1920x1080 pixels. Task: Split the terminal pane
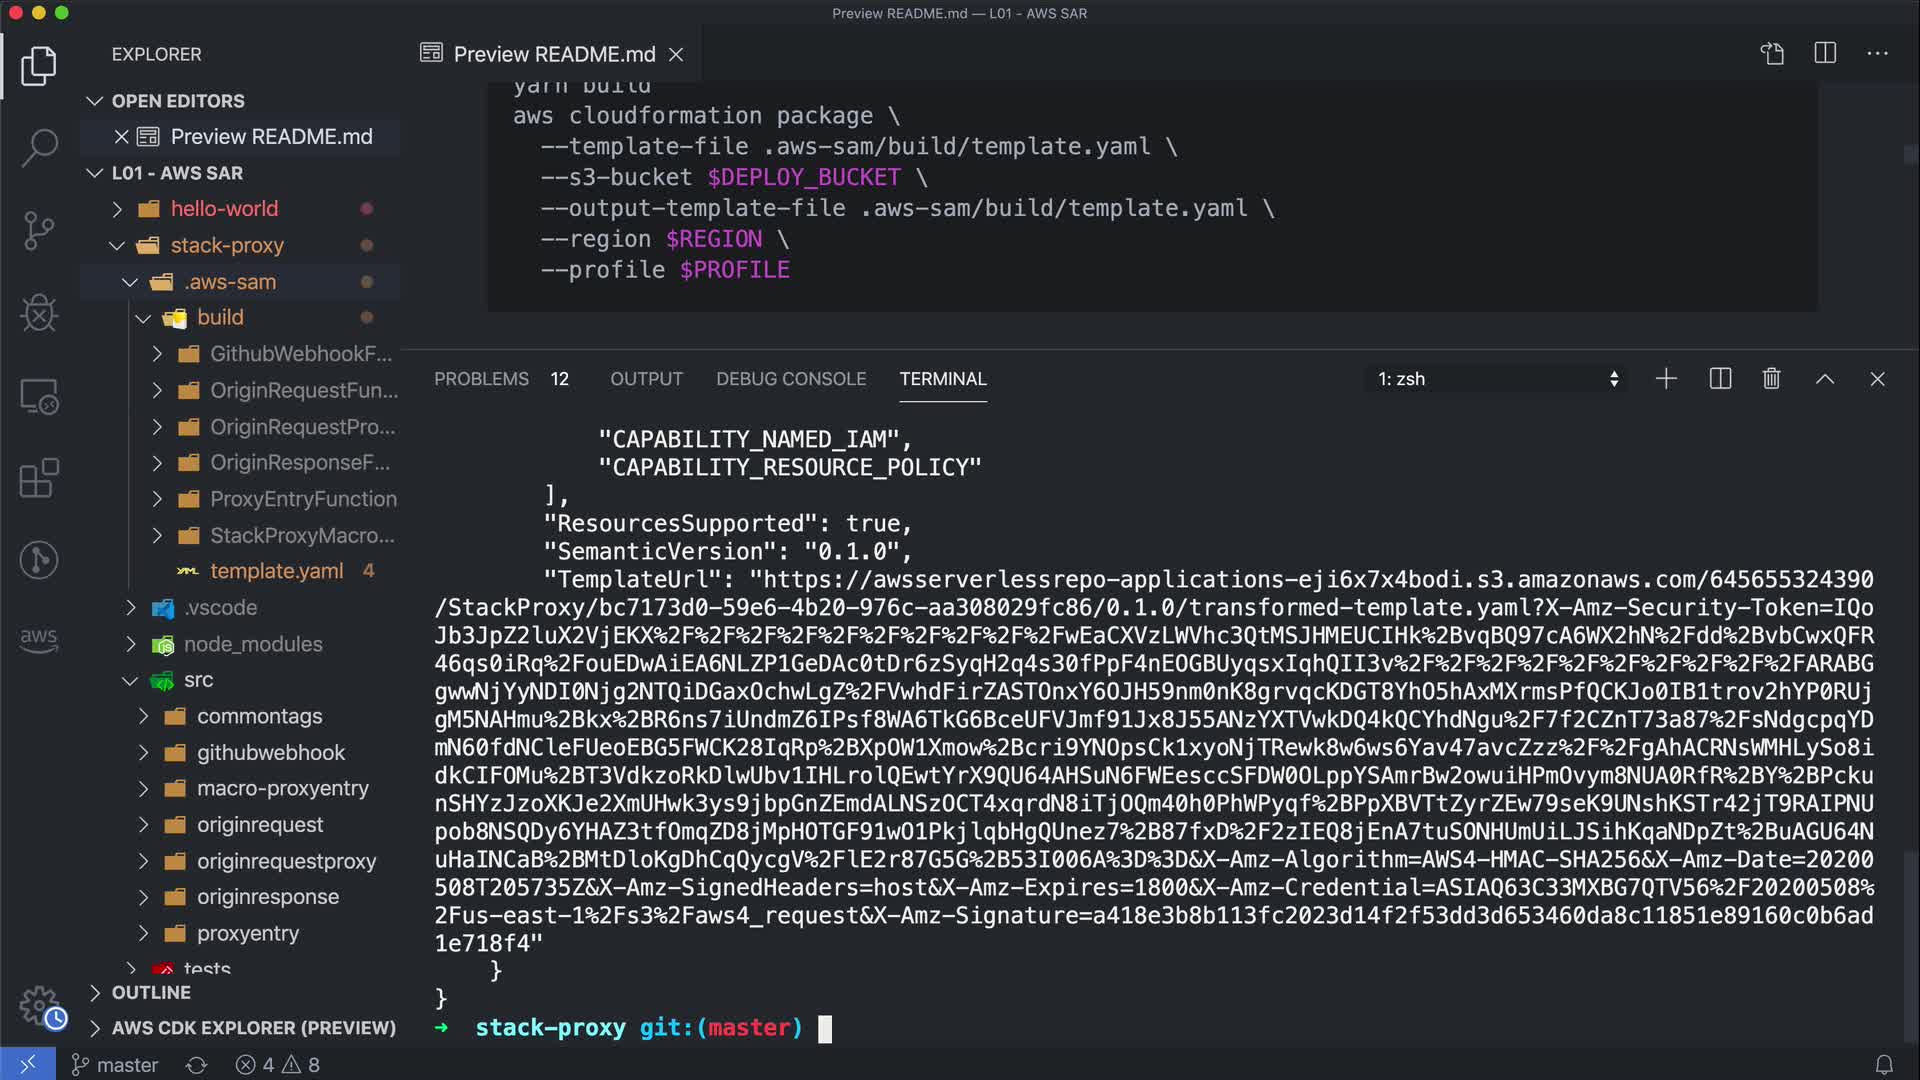[x=1720, y=379]
